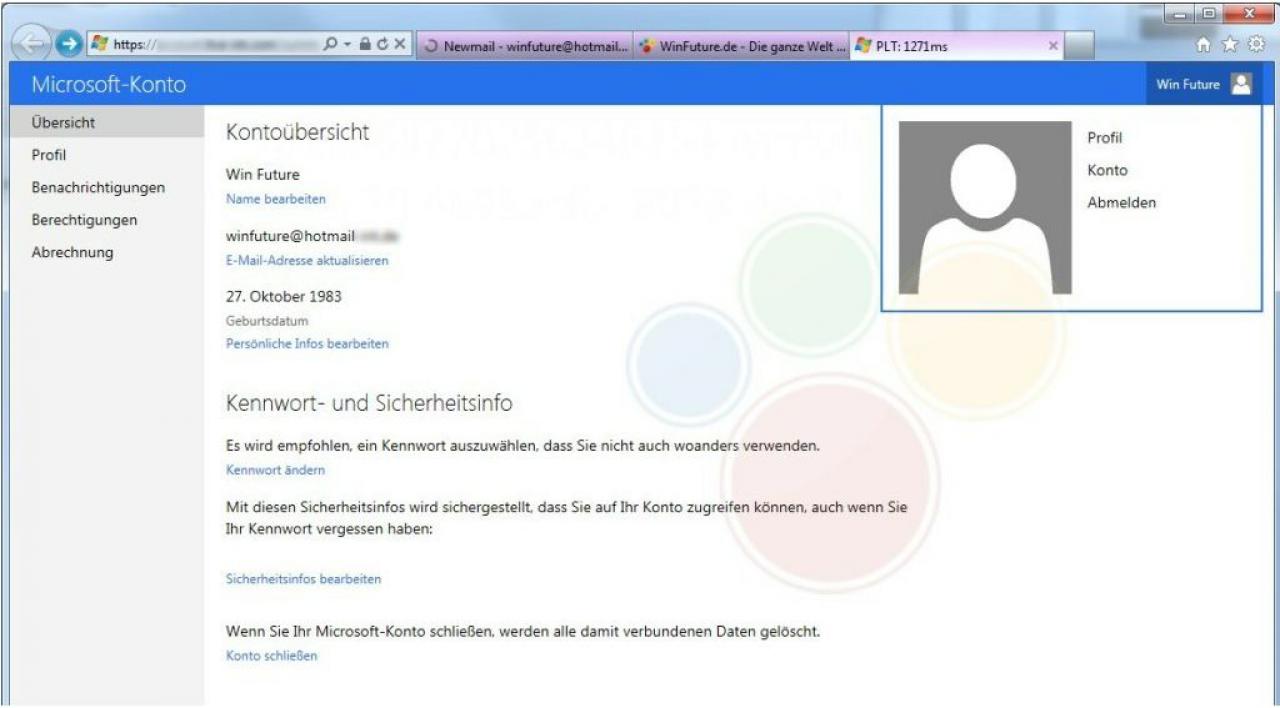Open browser Tools gear icon
The width and height of the screenshot is (1280, 708).
[x=1255, y=45]
